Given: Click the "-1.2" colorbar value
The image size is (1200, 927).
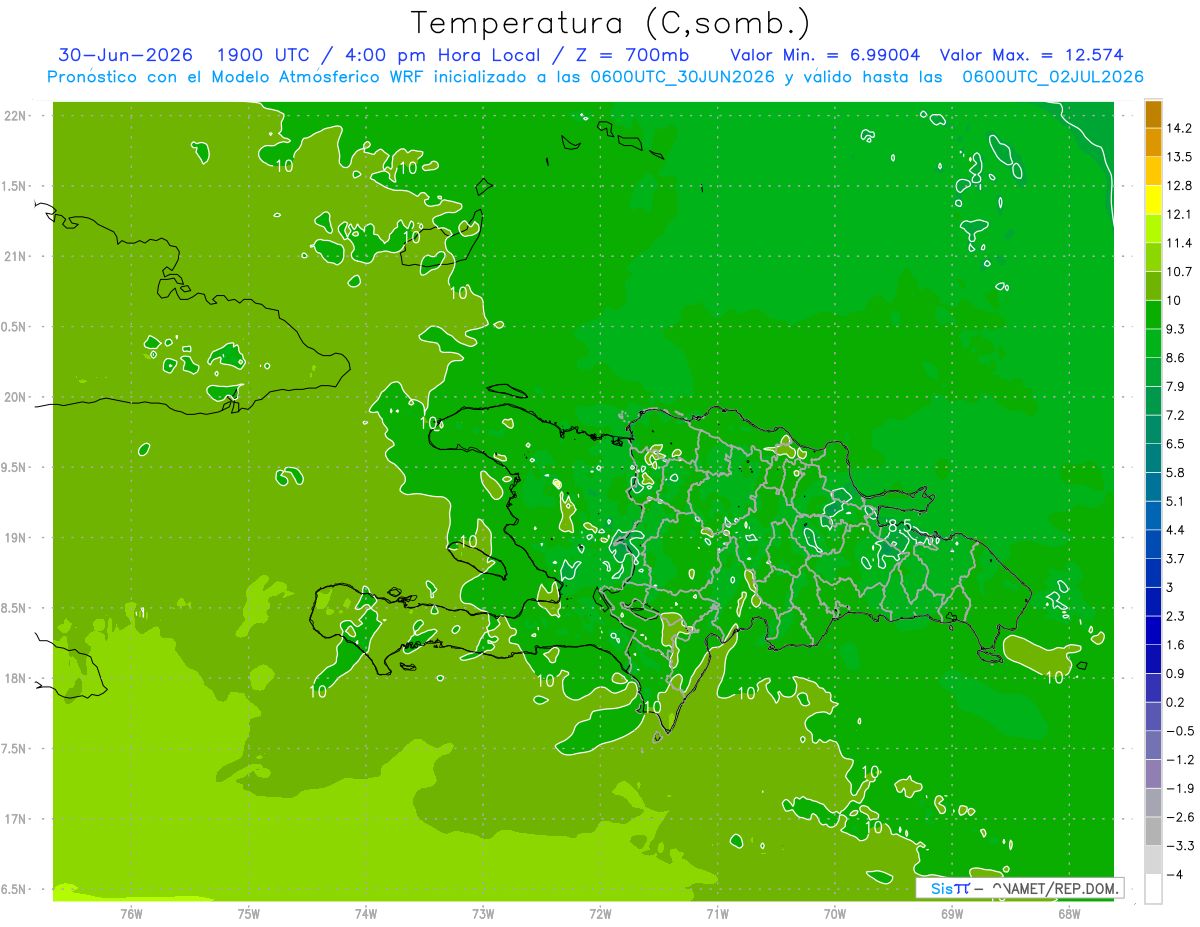Looking at the screenshot, I should 1180,760.
